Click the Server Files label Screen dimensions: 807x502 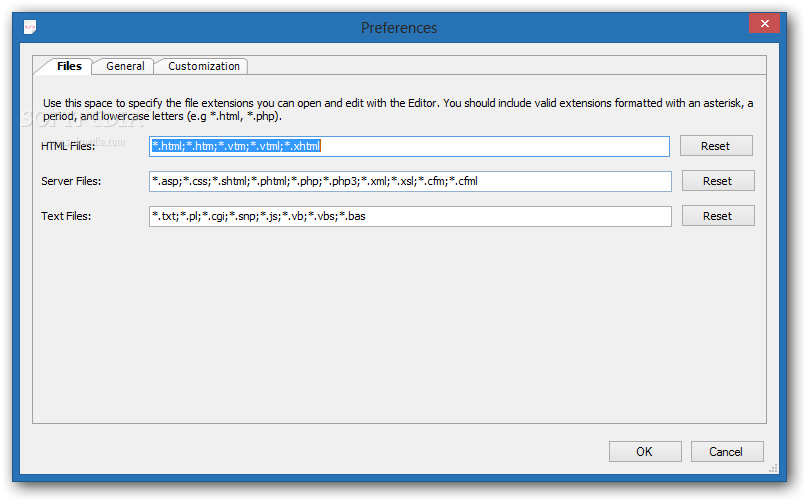click(71, 181)
